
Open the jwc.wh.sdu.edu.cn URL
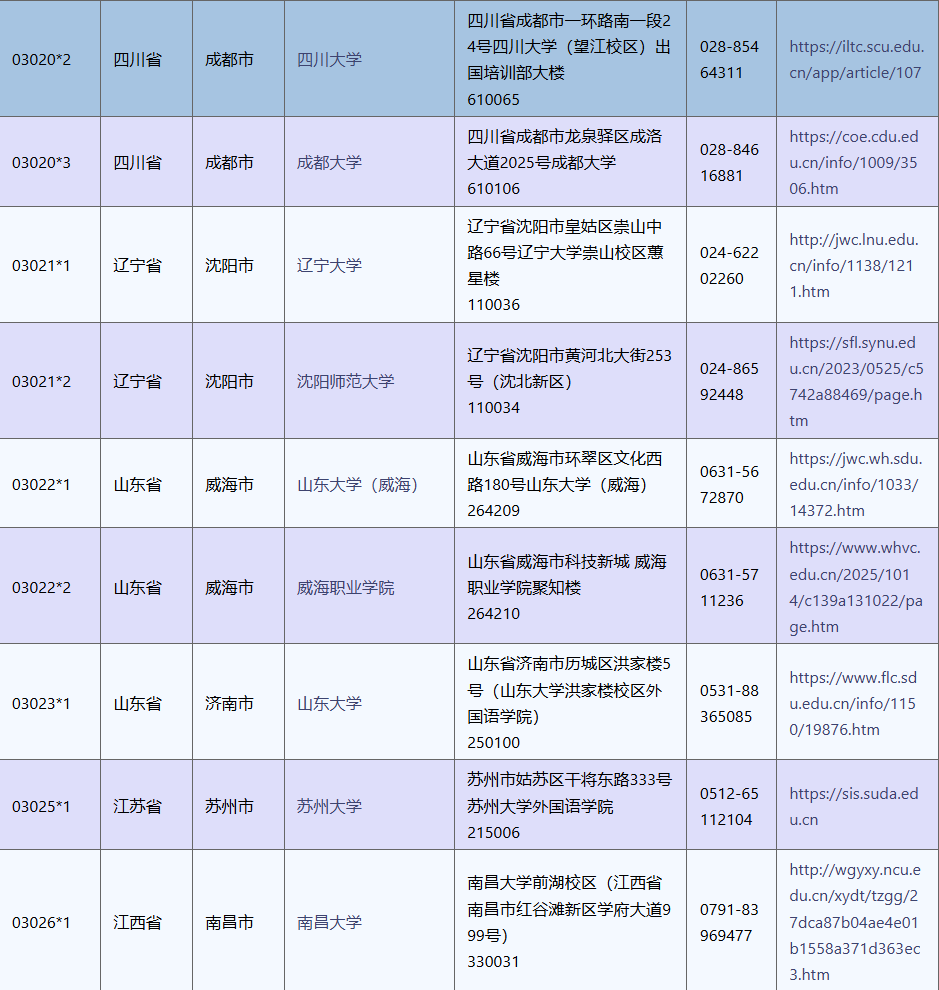[855, 484]
